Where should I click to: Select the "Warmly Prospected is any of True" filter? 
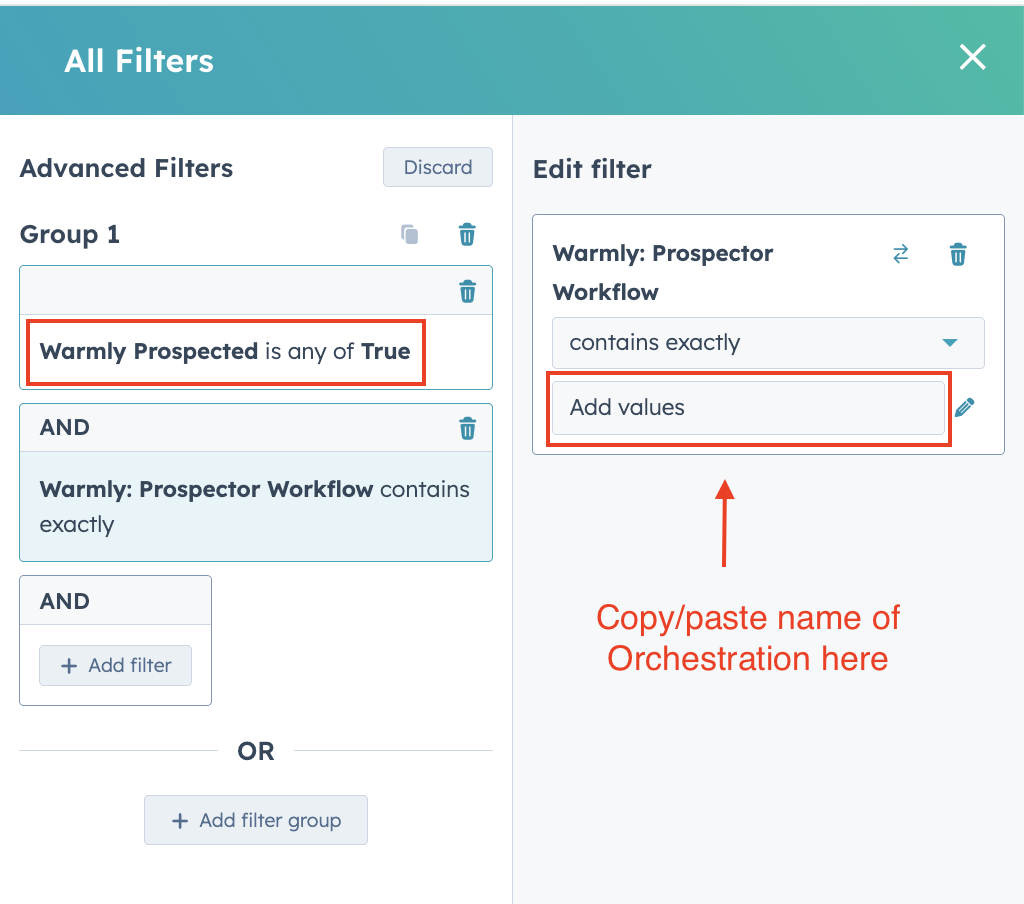[225, 352]
